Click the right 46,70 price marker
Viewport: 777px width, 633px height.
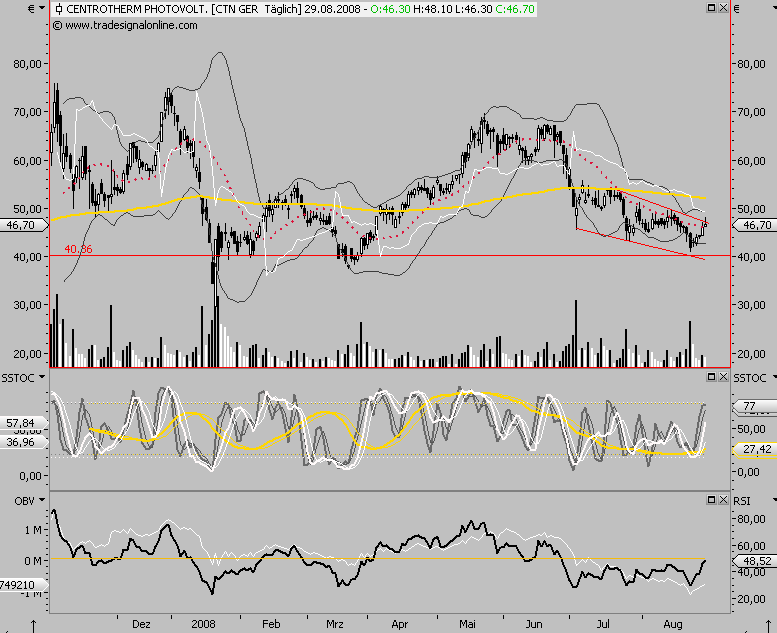(755, 225)
